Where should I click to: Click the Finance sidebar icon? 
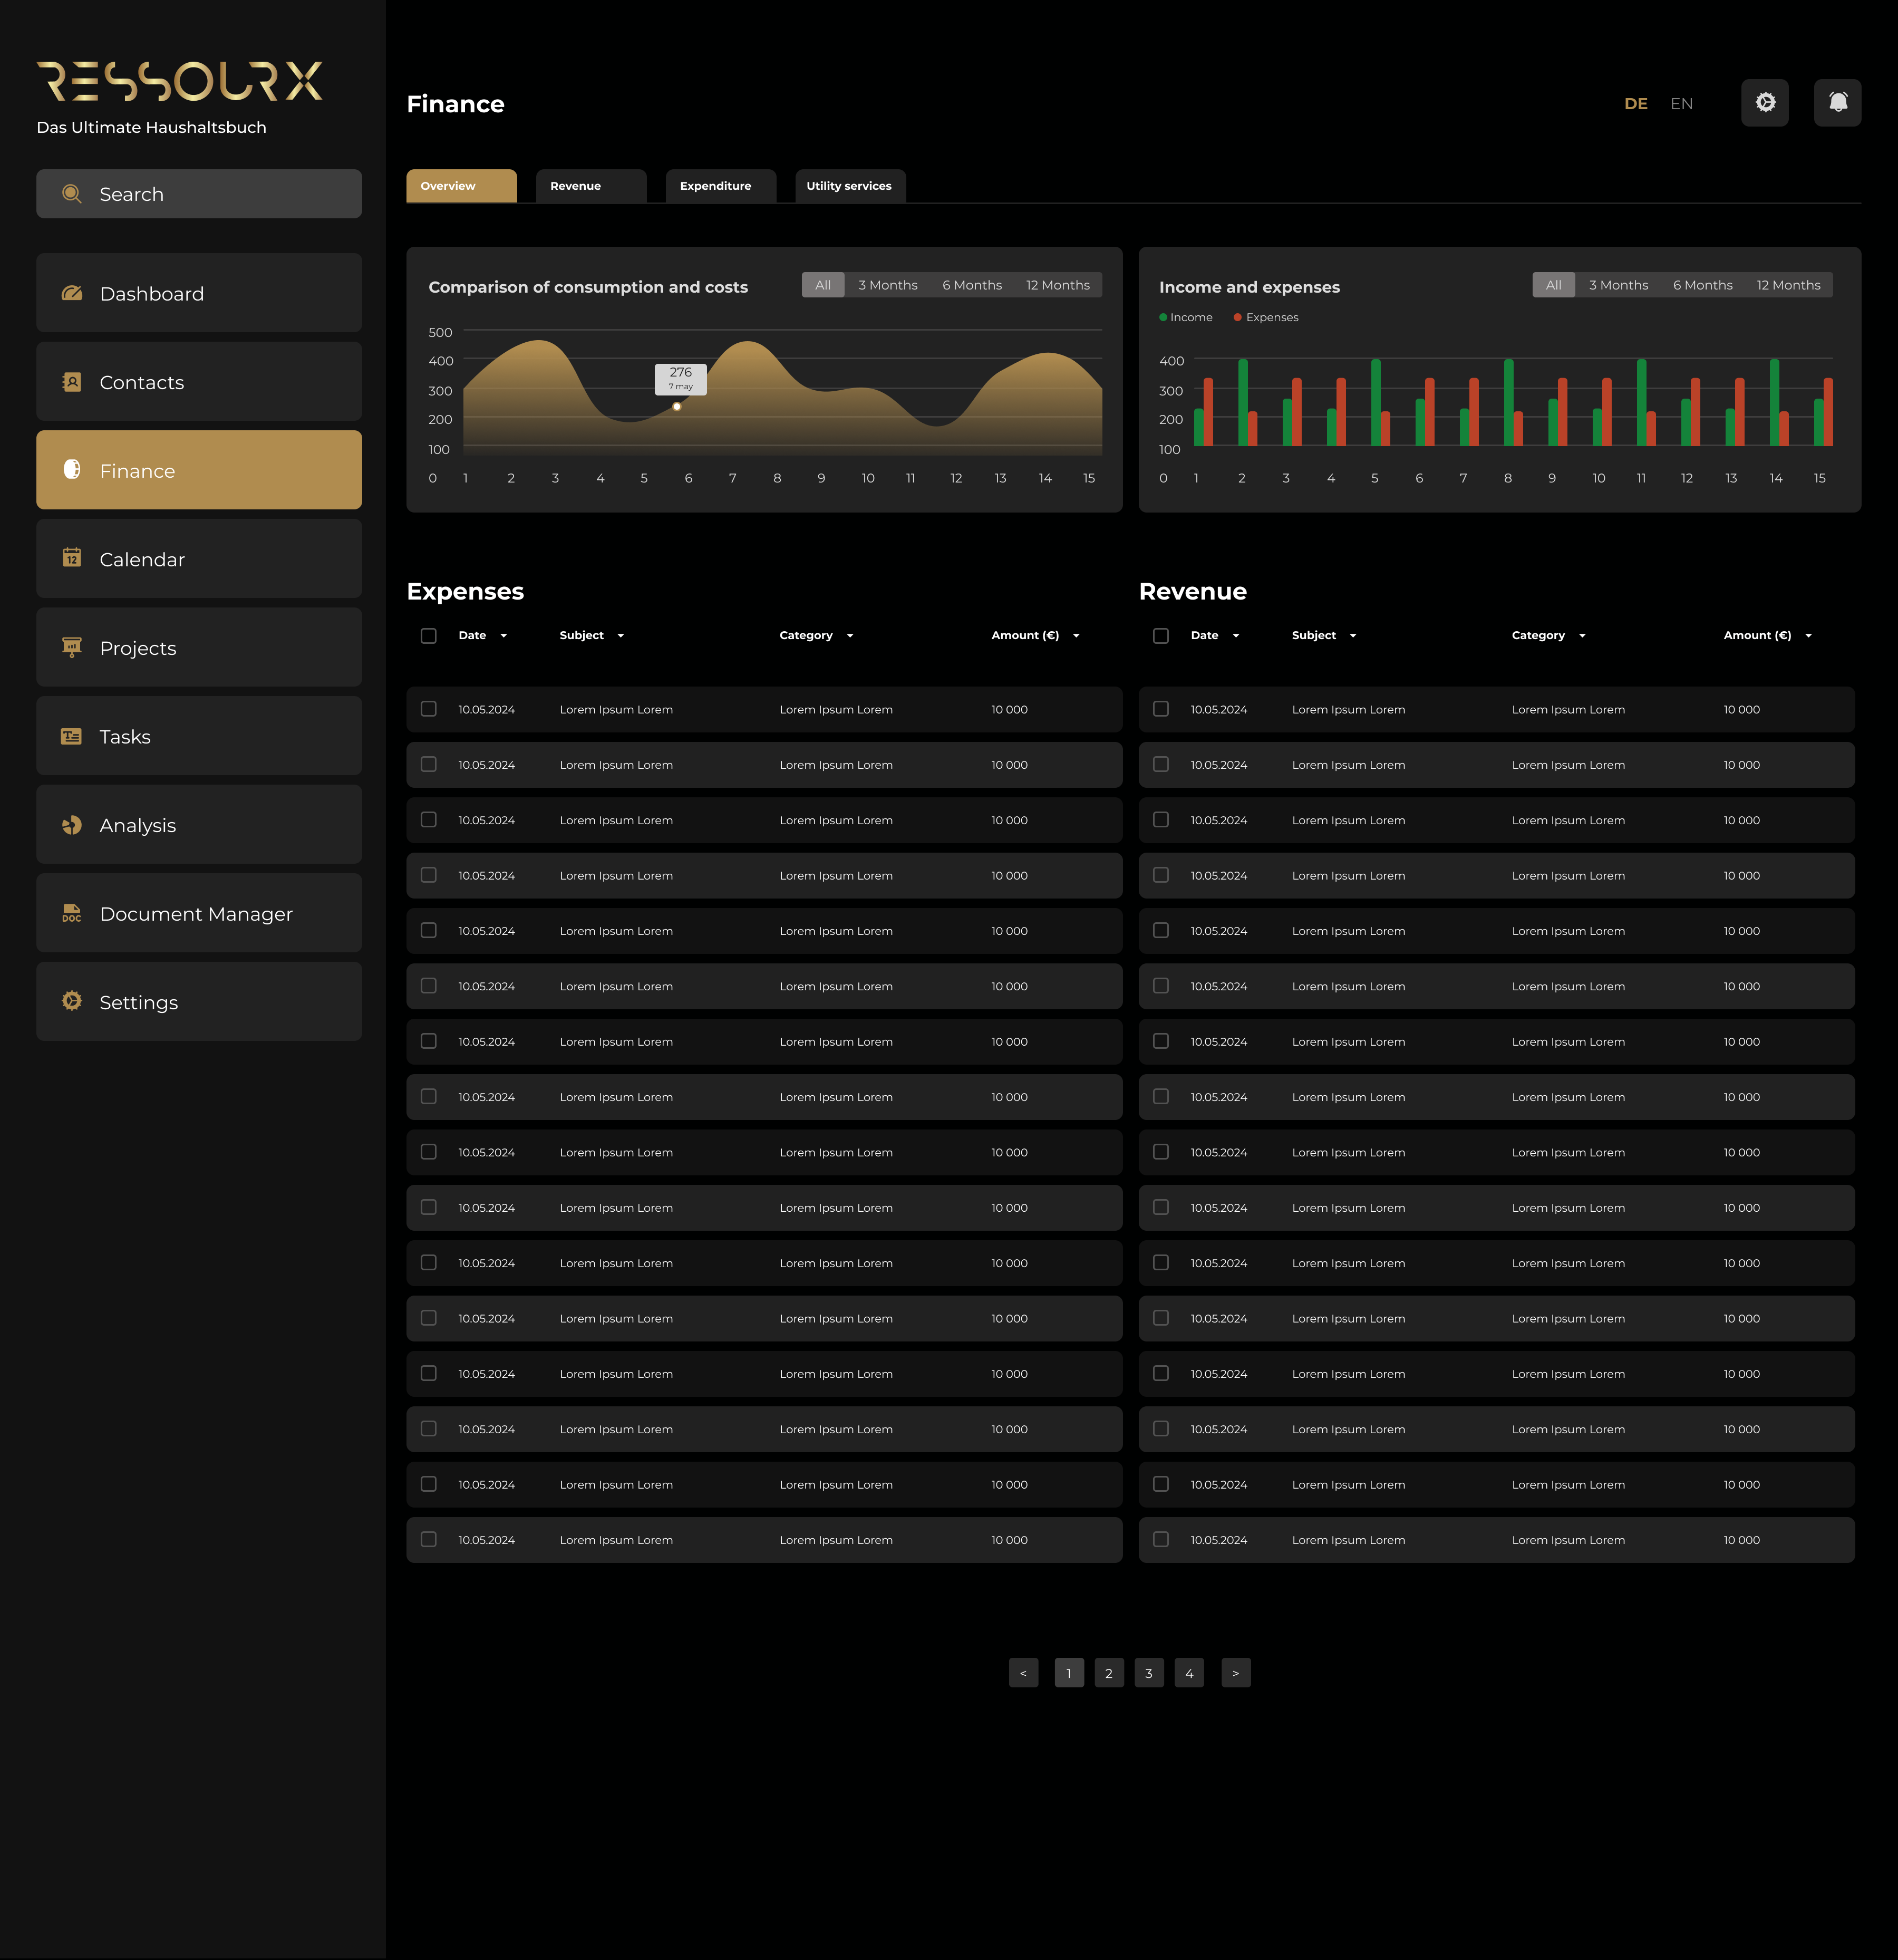[72, 470]
